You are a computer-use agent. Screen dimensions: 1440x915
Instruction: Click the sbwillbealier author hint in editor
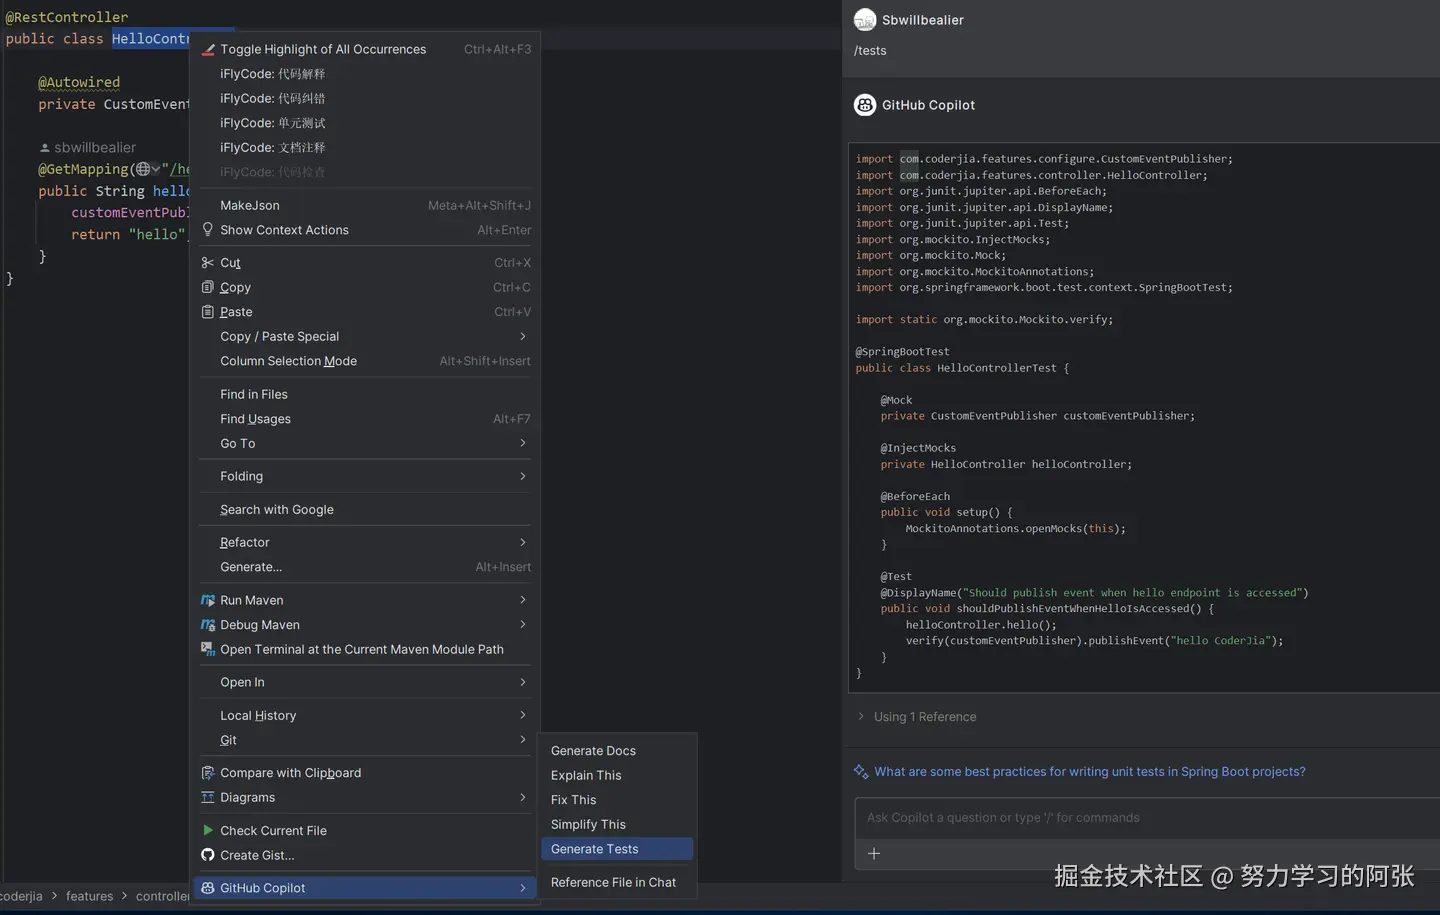(95, 148)
